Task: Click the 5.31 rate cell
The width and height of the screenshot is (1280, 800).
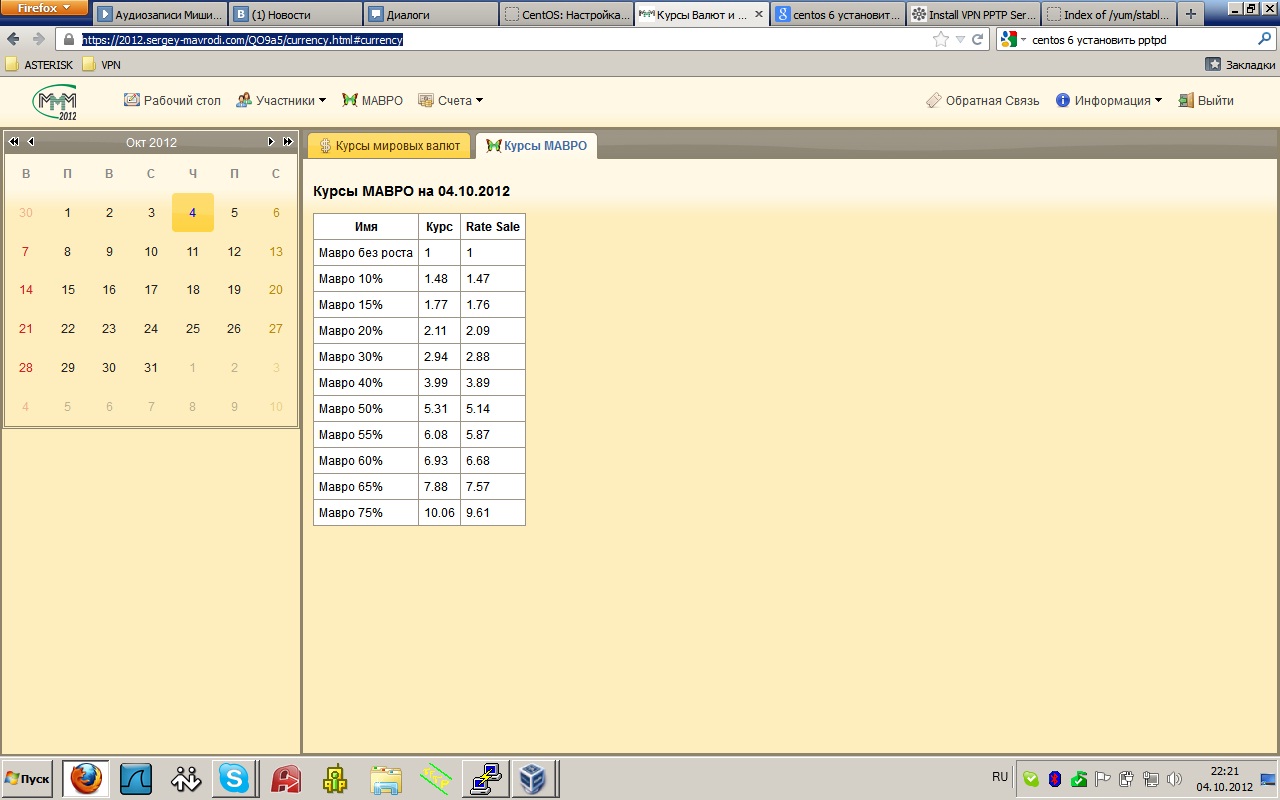Action: pos(440,409)
